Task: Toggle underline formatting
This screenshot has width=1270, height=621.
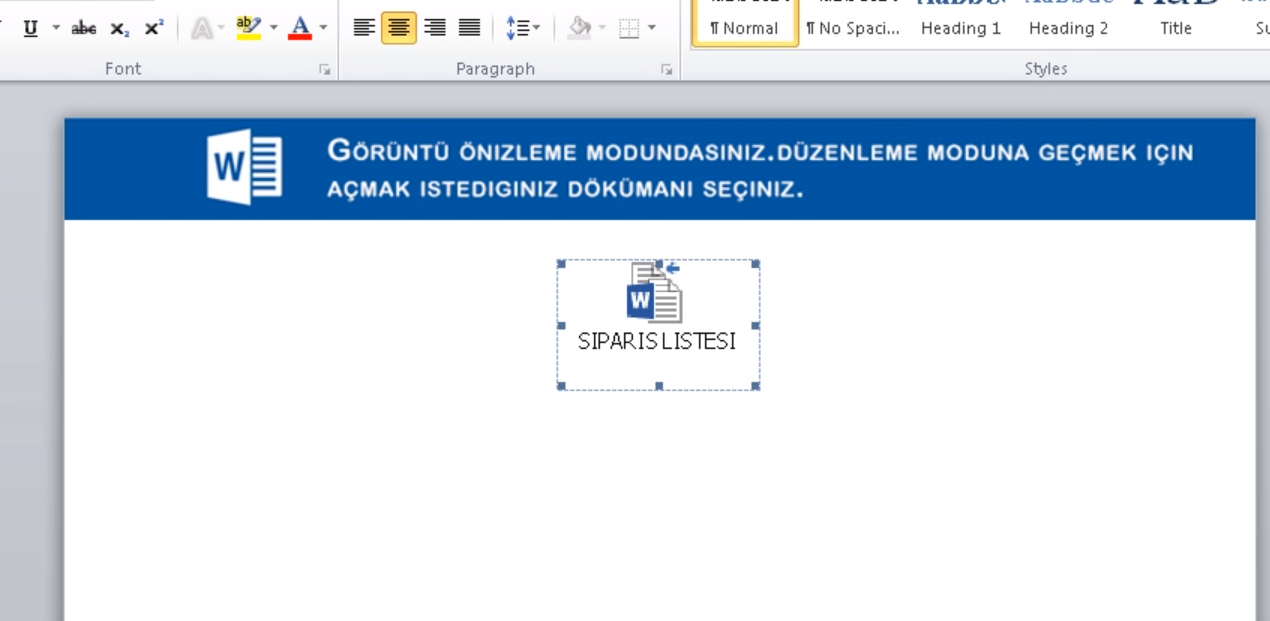Action: [30, 28]
